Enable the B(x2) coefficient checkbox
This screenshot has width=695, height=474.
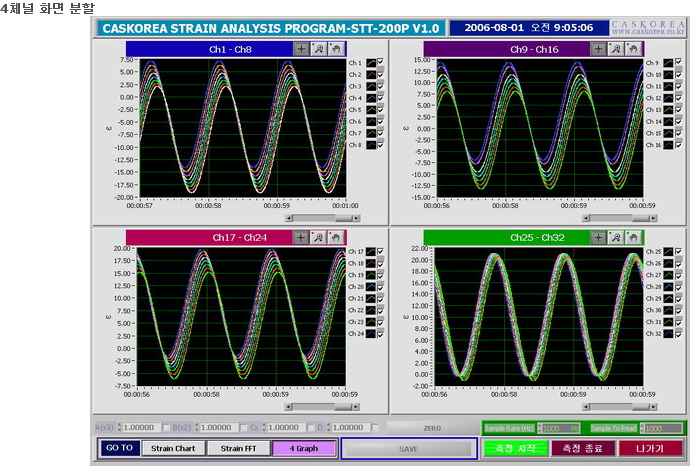coord(243,427)
